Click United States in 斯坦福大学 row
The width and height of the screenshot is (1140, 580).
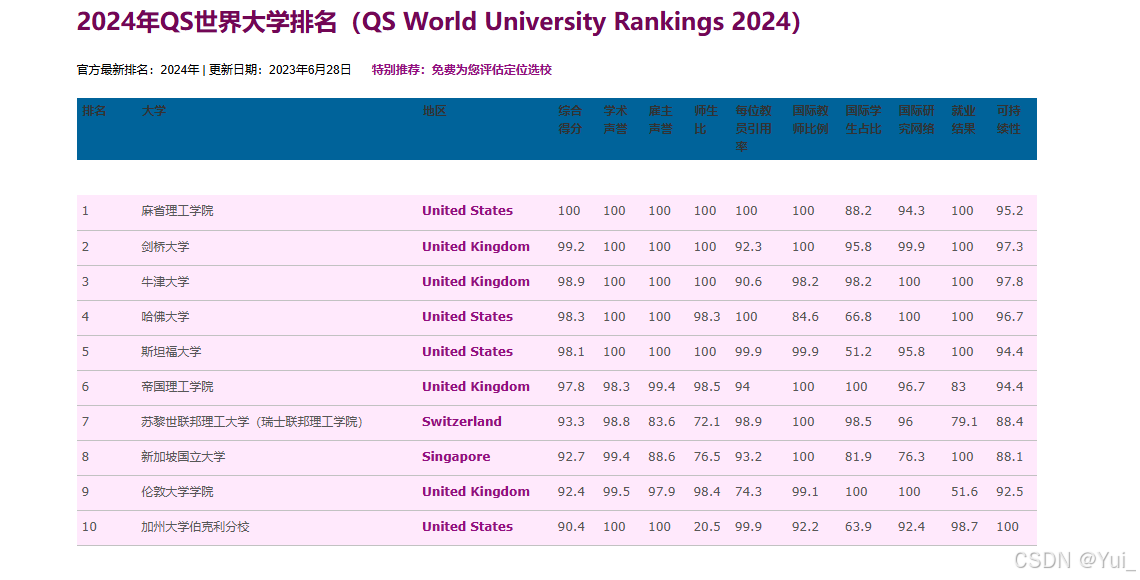467,351
